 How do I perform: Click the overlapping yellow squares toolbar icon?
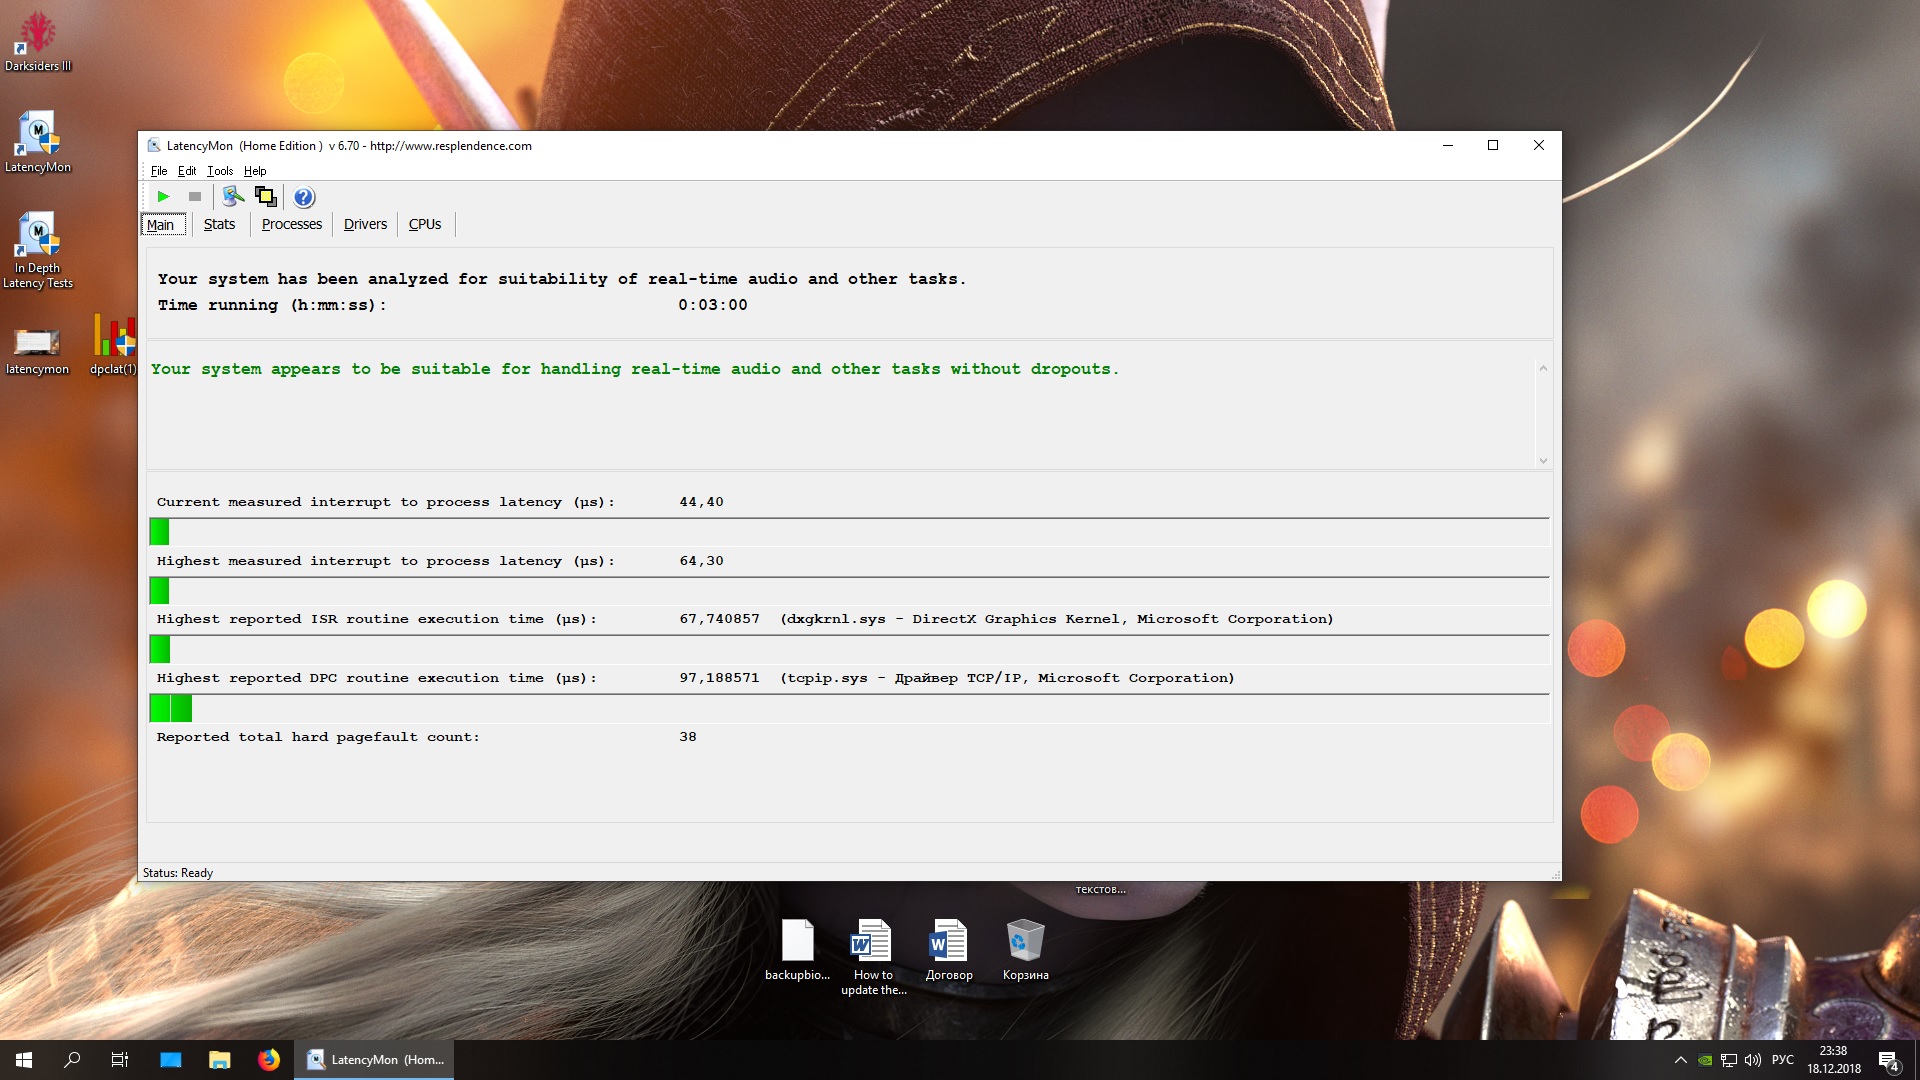tap(265, 197)
